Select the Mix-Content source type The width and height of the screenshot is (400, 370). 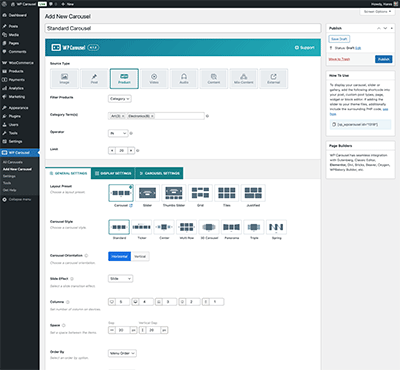pos(244,79)
